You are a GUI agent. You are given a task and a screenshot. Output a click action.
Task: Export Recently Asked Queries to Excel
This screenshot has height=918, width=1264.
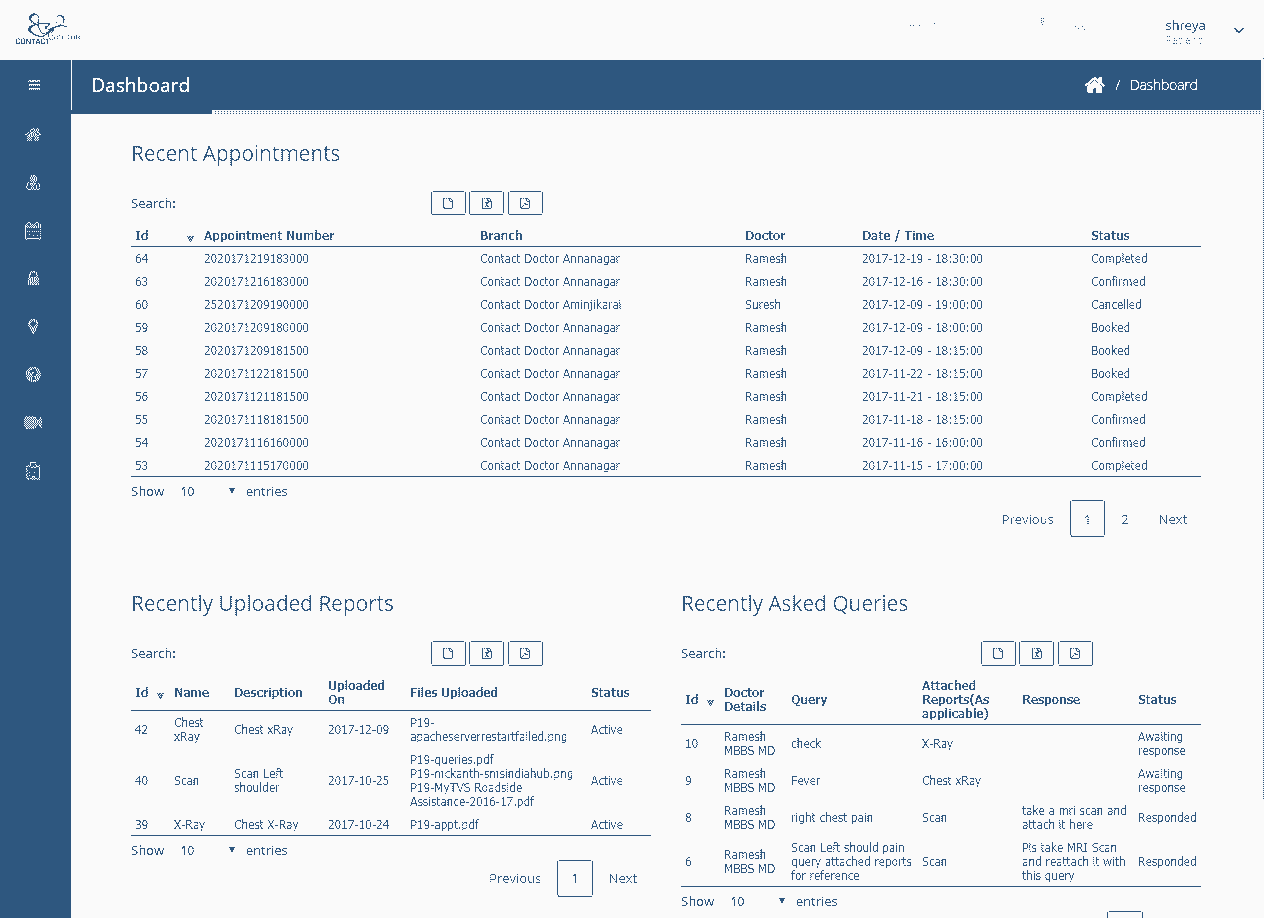click(1037, 654)
